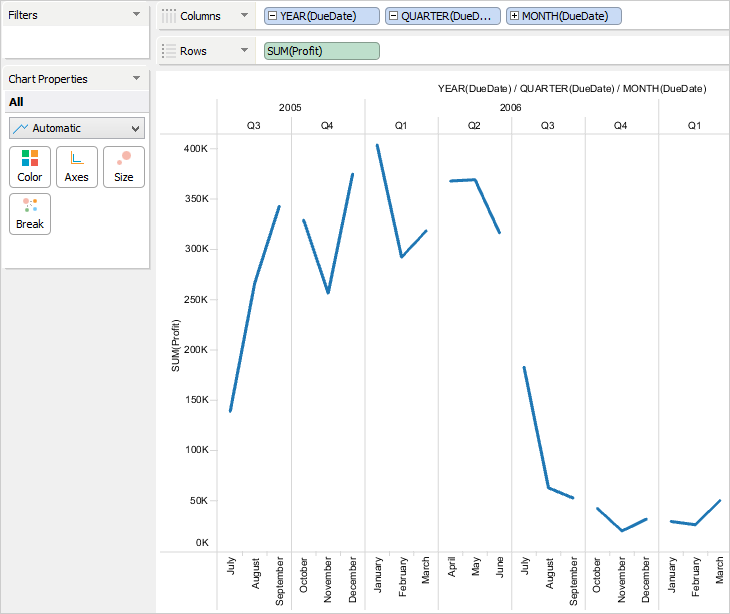Click the YEAR/QUARTER/MONTH chart header title
The width and height of the screenshot is (730, 614).
point(572,88)
